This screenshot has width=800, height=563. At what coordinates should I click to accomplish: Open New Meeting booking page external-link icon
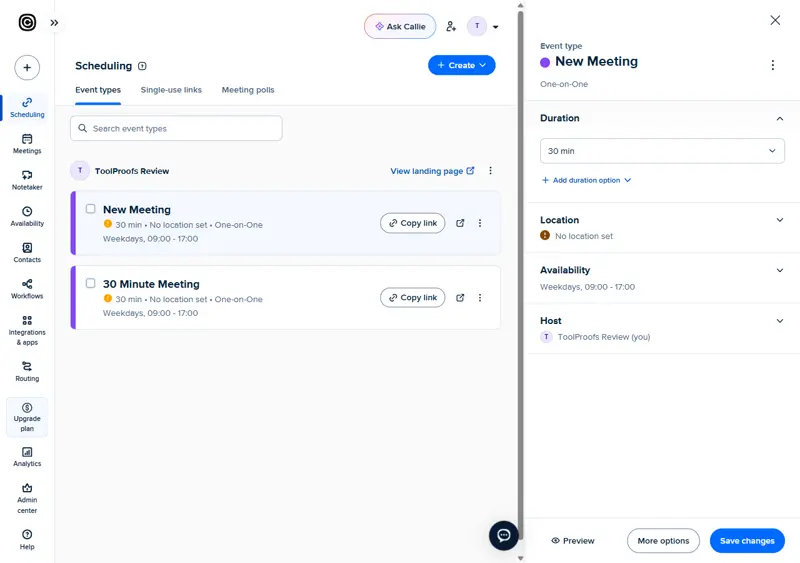pos(460,223)
